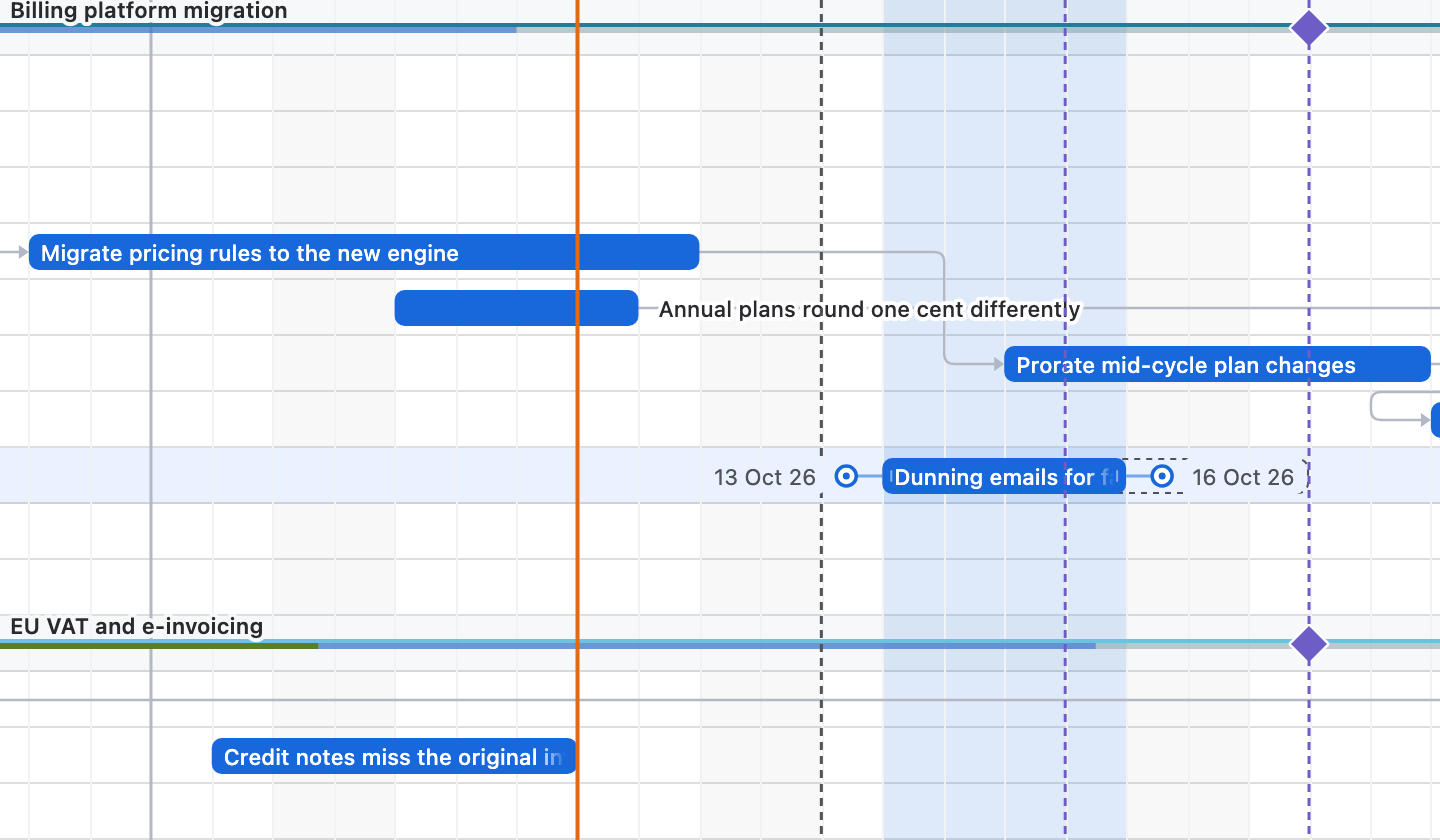Click the Annual plans round one cent differently label
Screen dimensions: 1440x840
869,309
